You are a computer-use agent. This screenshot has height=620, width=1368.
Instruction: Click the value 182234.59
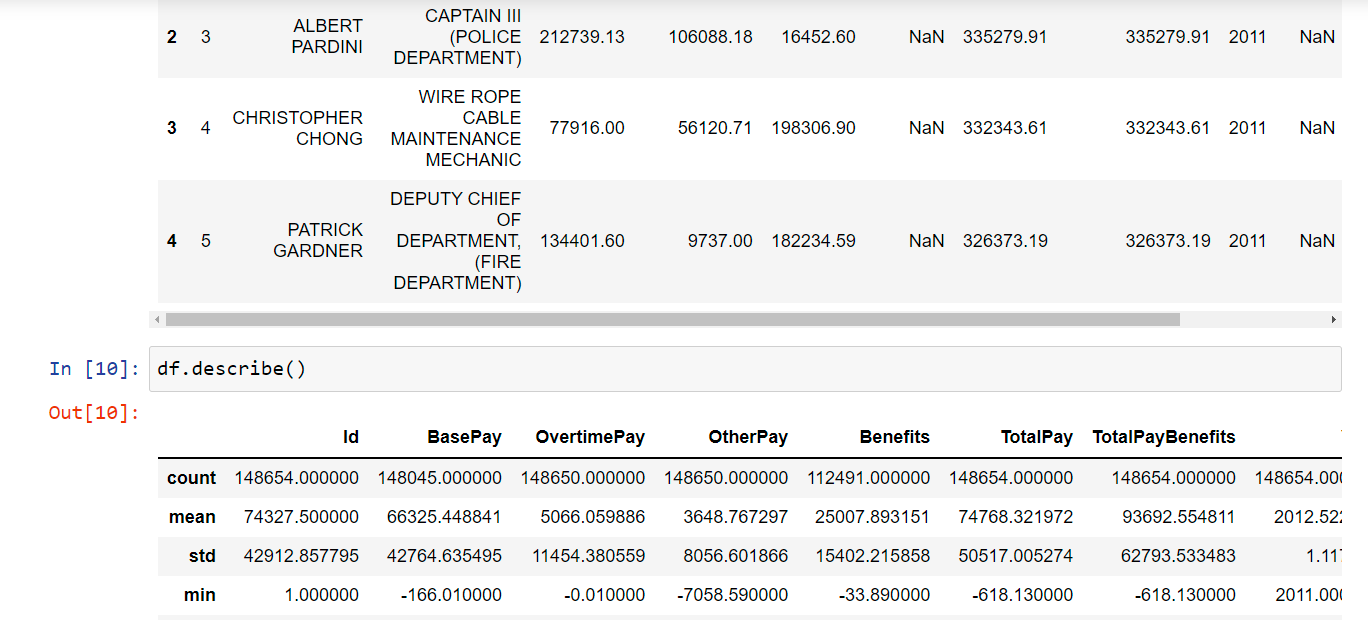(x=814, y=241)
